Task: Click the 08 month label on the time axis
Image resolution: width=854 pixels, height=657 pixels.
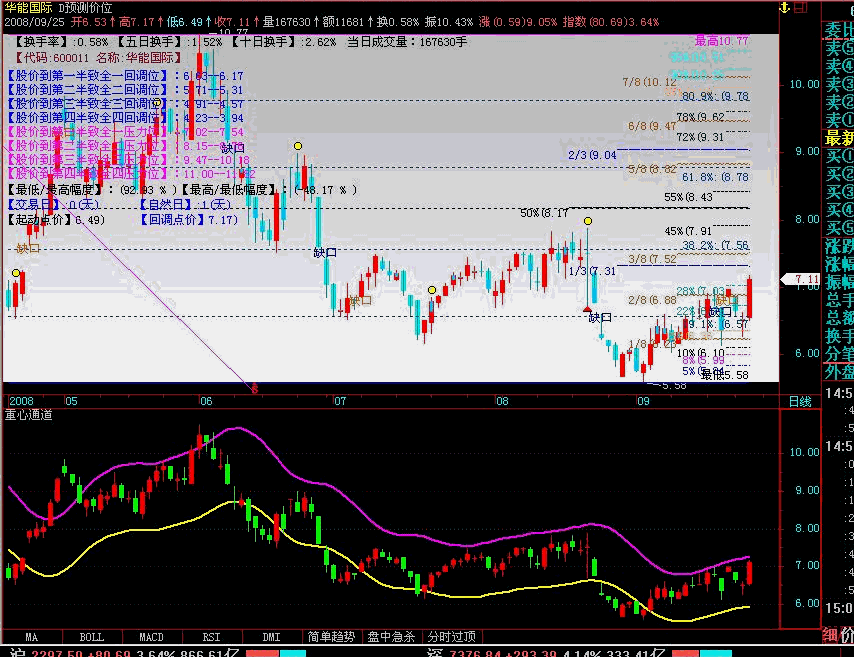Action: pos(502,402)
